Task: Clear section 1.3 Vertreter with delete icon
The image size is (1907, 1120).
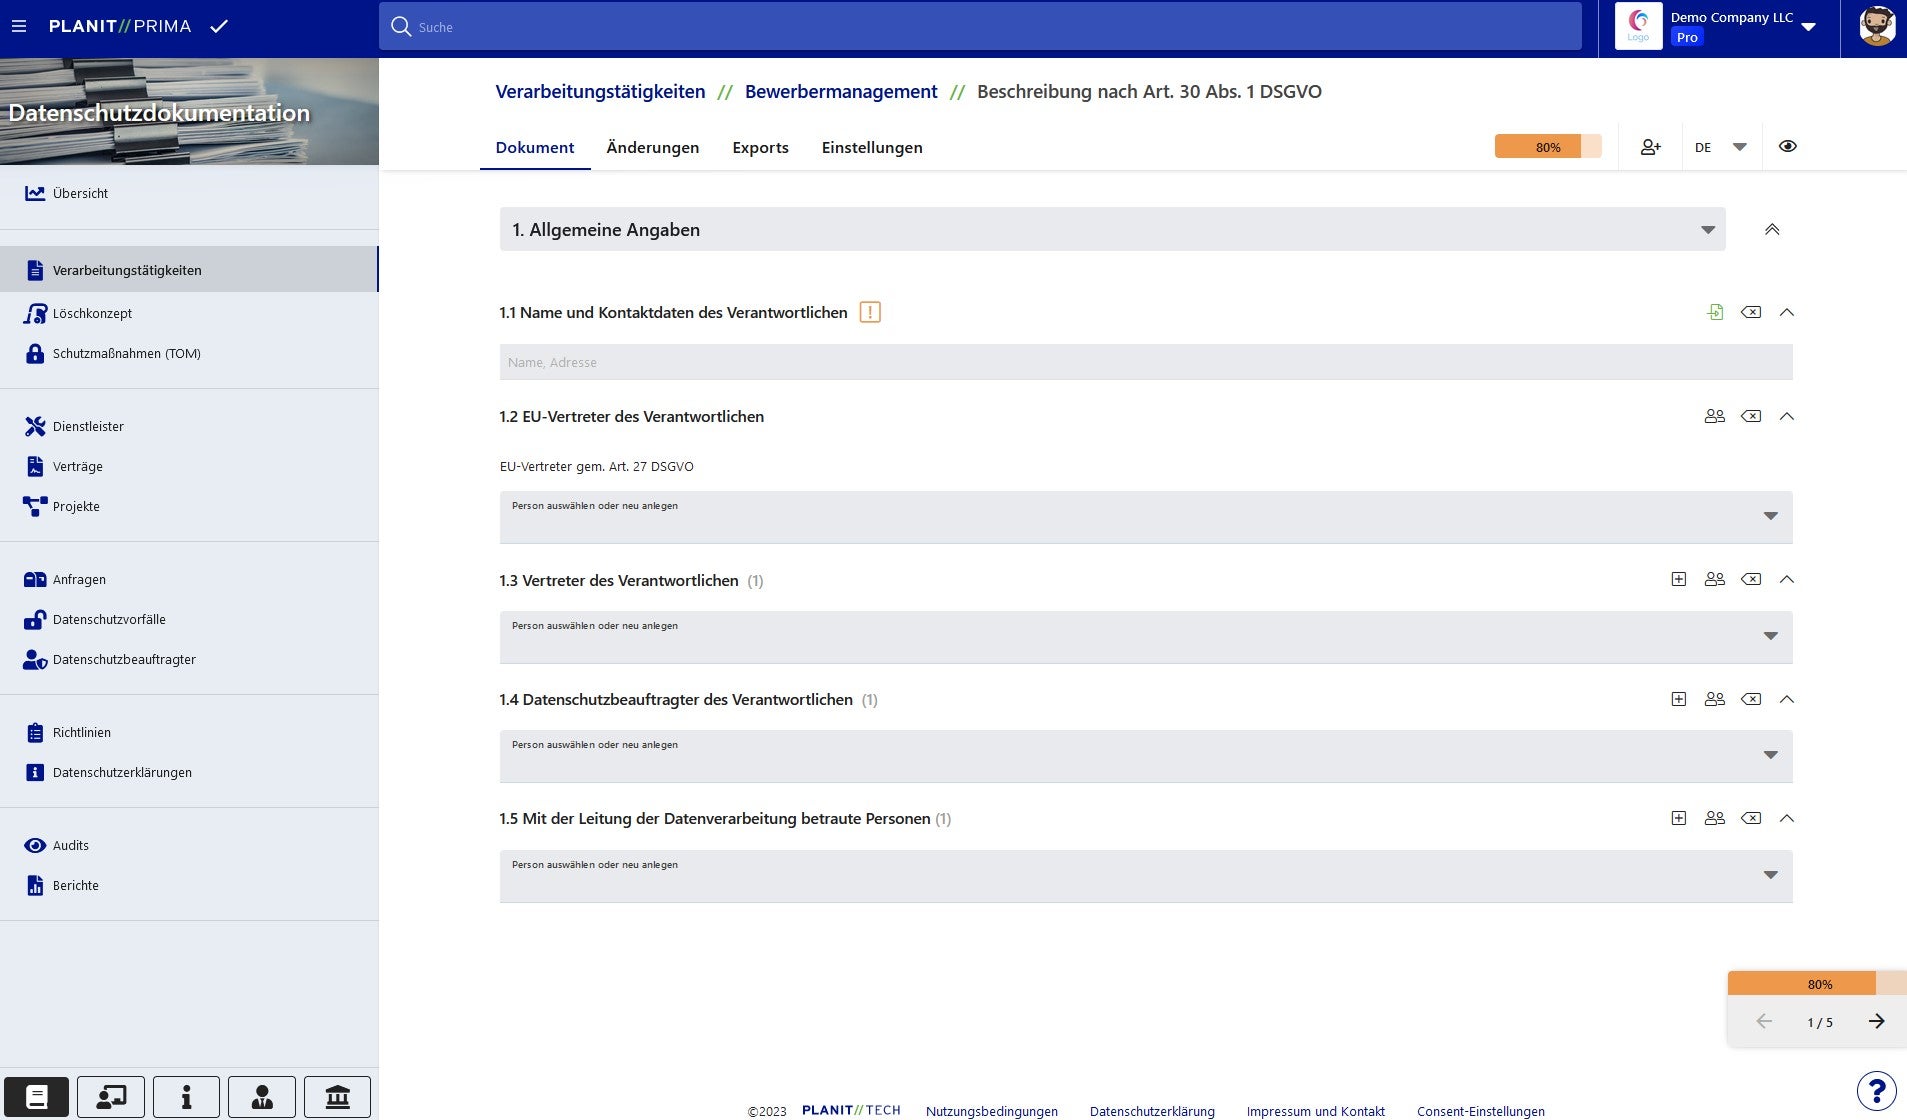Action: click(1751, 579)
